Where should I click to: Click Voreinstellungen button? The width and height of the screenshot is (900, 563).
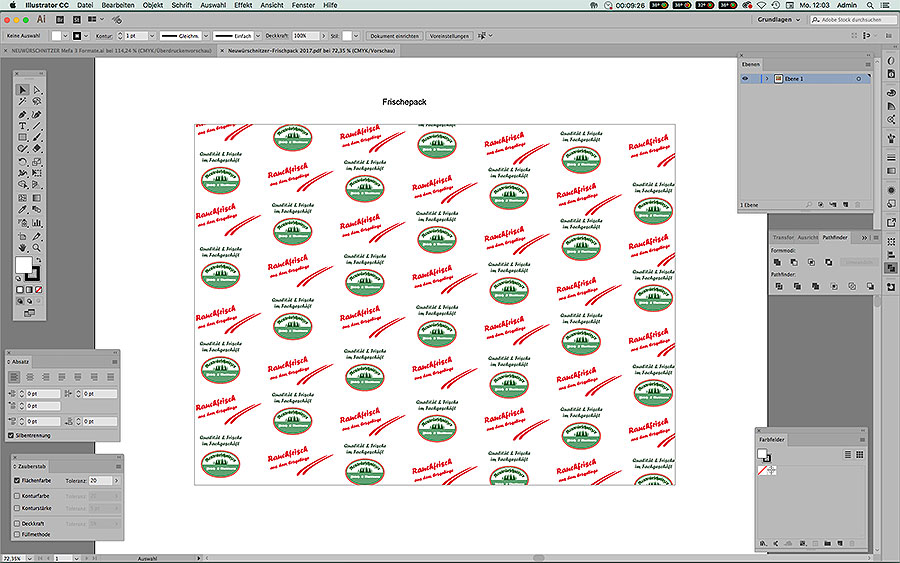(x=449, y=36)
